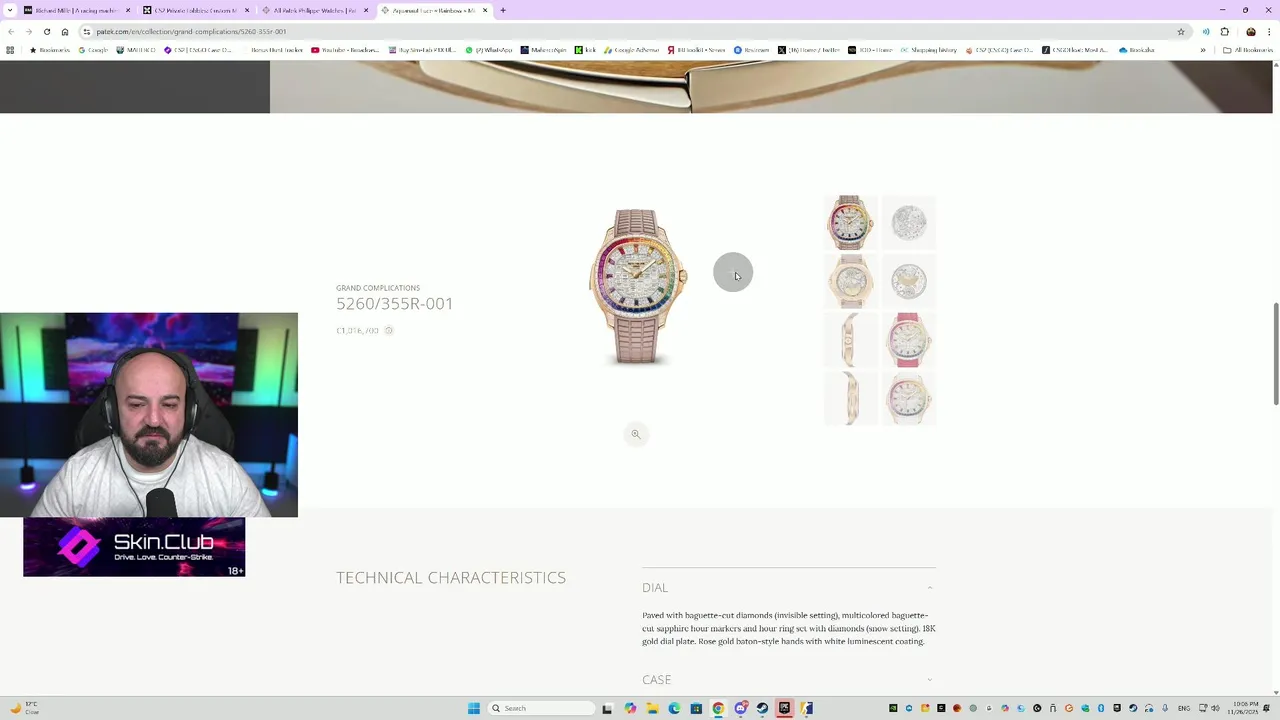The height and width of the screenshot is (720, 1280).
Task: Zoom the watch image with magnifier icon
Action: (x=635, y=434)
